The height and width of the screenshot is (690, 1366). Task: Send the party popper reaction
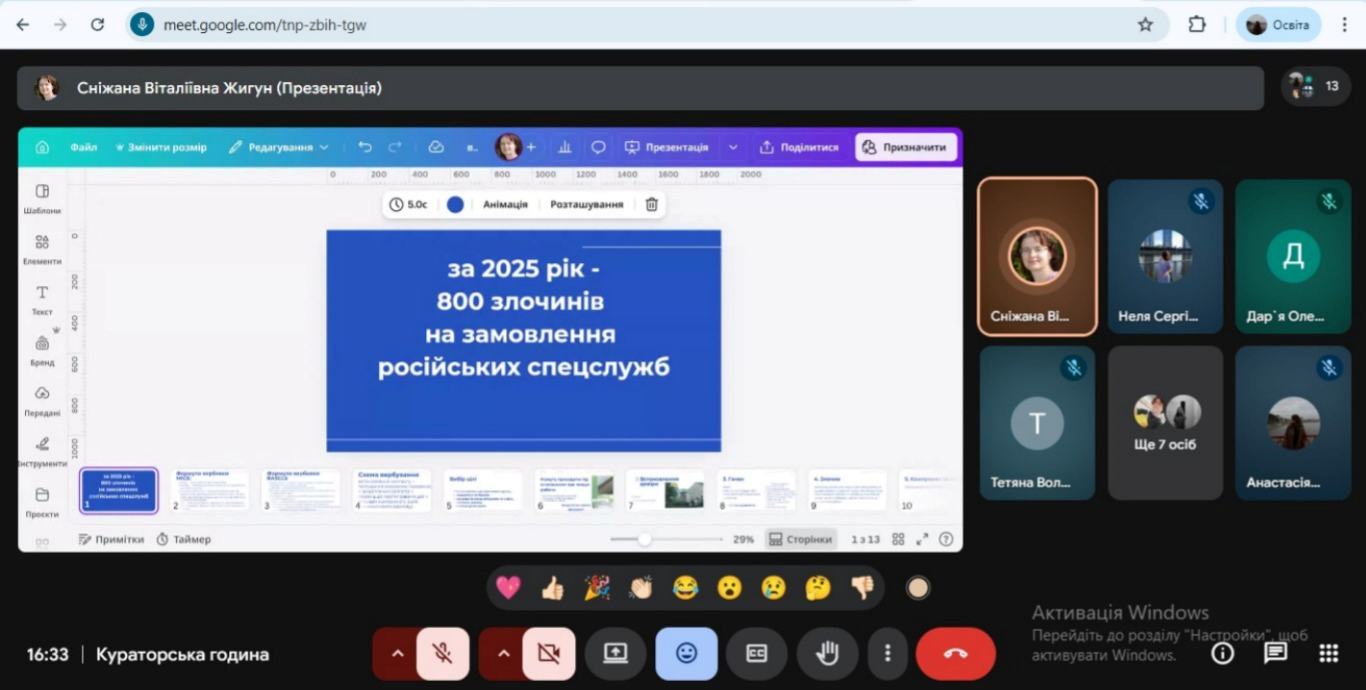click(597, 588)
